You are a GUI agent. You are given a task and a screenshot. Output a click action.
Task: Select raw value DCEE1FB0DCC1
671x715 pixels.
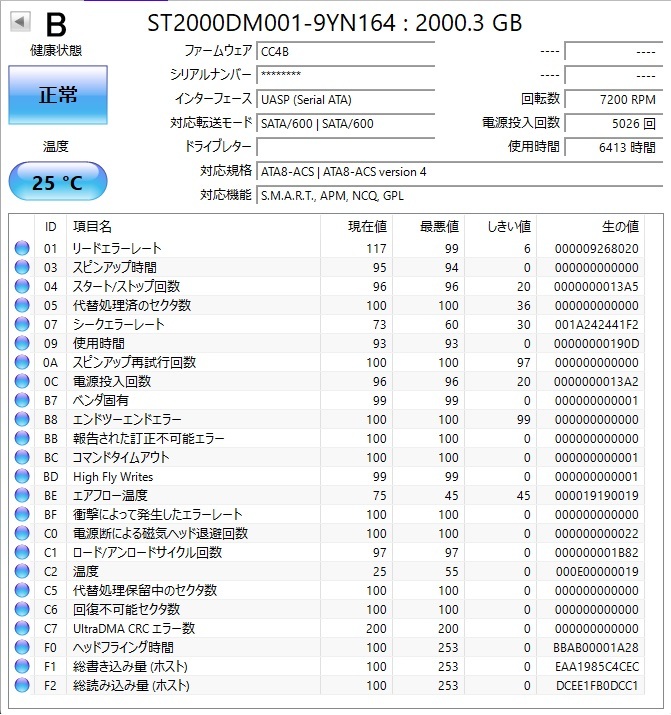pyautogui.click(x=597, y=686)
